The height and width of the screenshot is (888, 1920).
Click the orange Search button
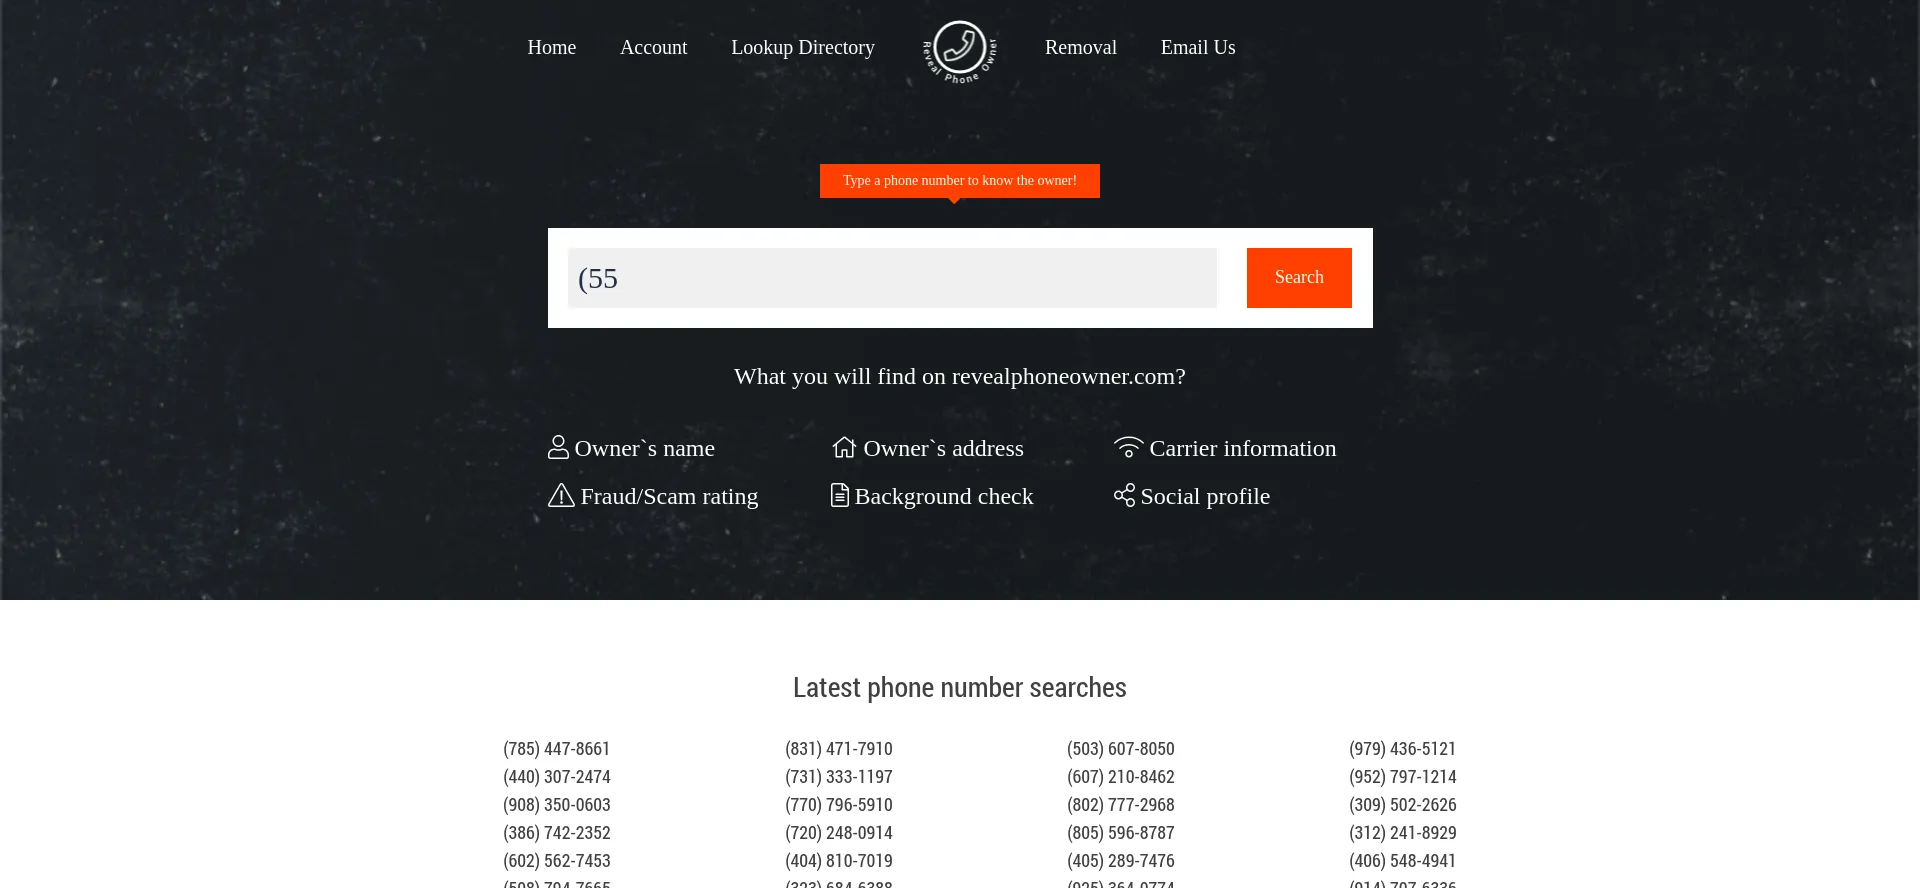click(x=1299, y=278)
